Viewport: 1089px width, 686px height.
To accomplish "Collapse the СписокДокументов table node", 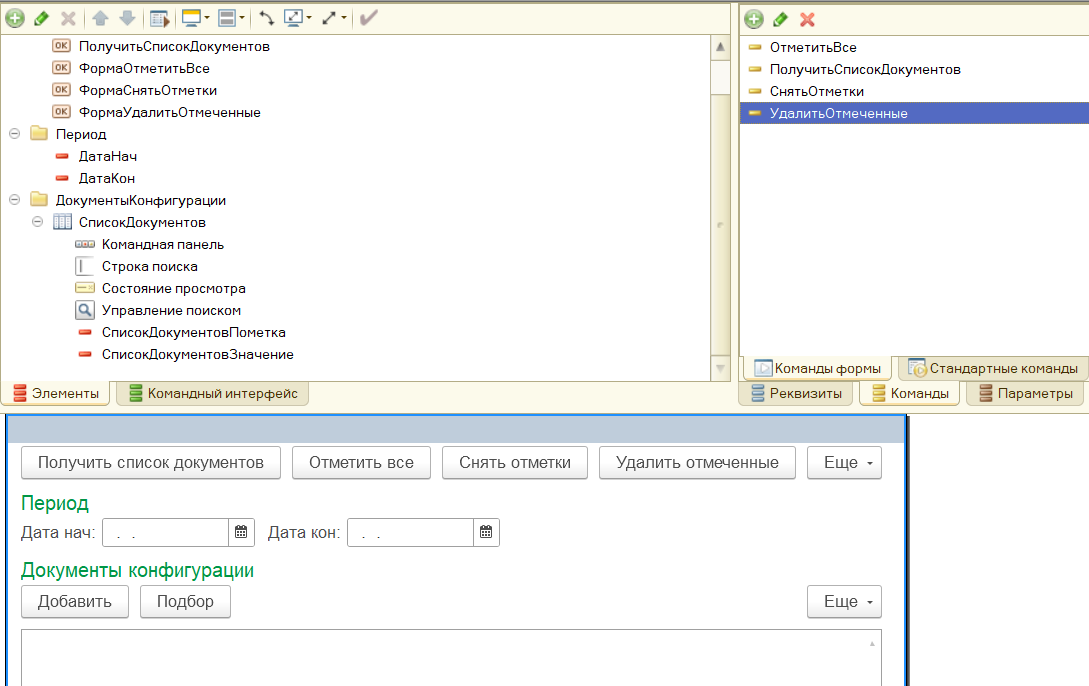I will pyautogui.click(x=38, y=222).
